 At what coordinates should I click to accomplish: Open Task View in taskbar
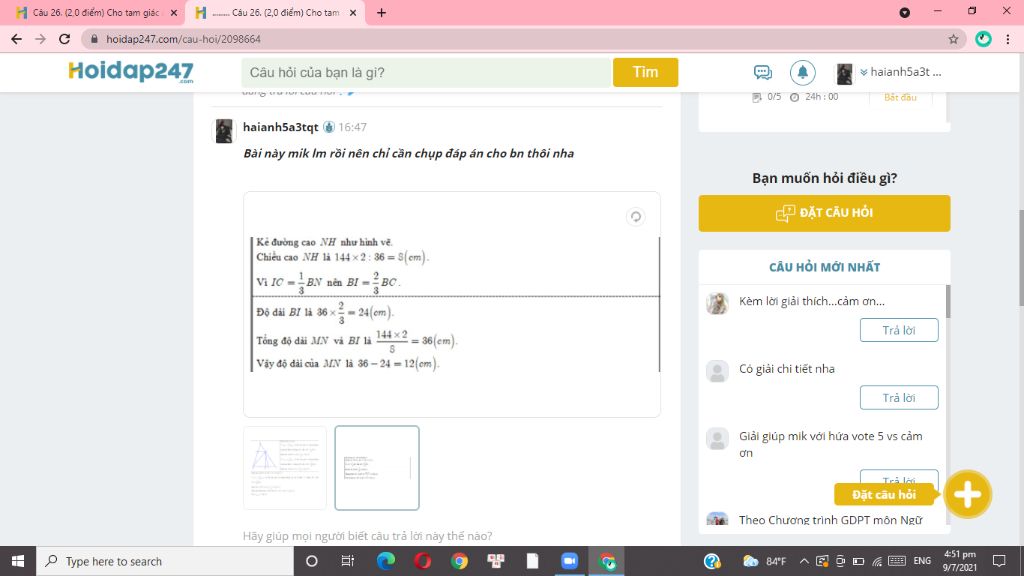(x=347, y=561)
